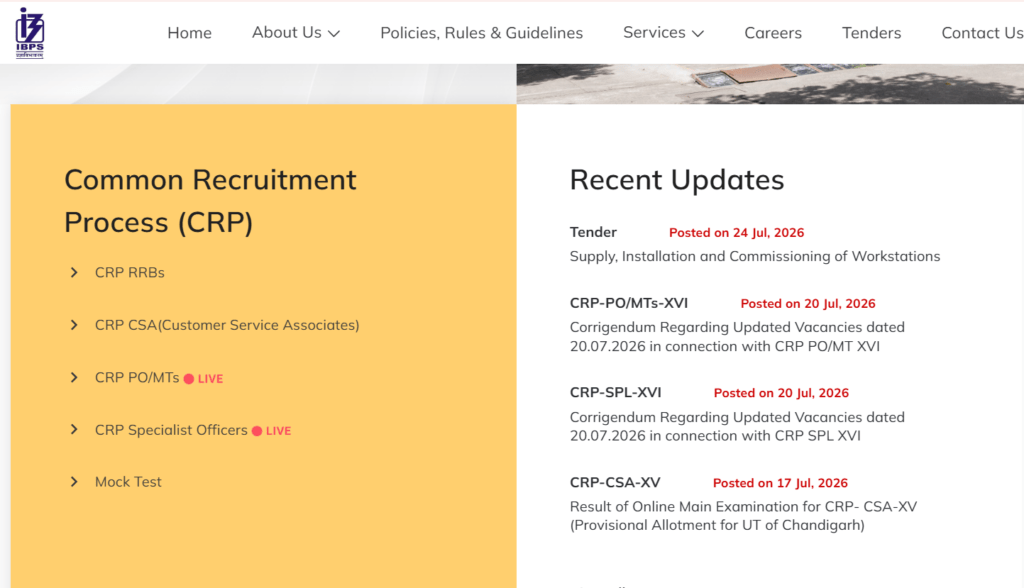The width and height of the screenshot is (1024, 588).
Task: Click the LIVE badge next to CRP PO/MTs
Action: 204,379
